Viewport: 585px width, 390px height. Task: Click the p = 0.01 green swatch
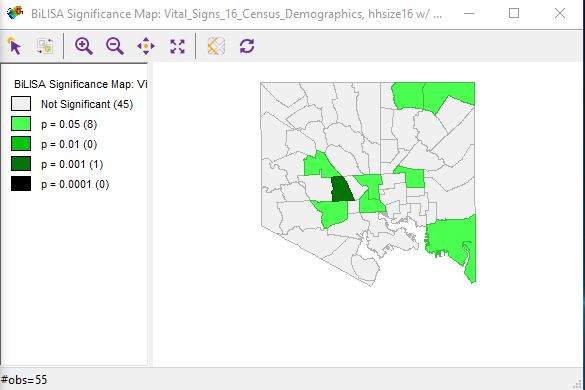pyautogui.click(x=21, y=144)
